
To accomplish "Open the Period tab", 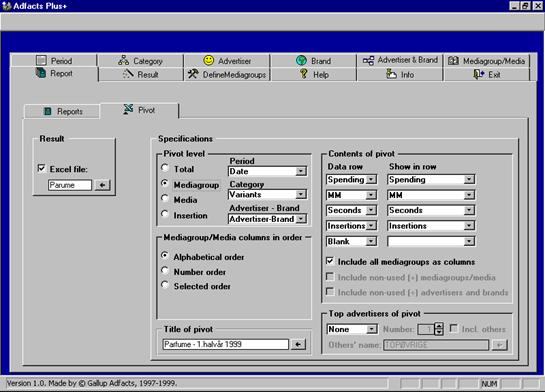I will [x=54, y=60].
